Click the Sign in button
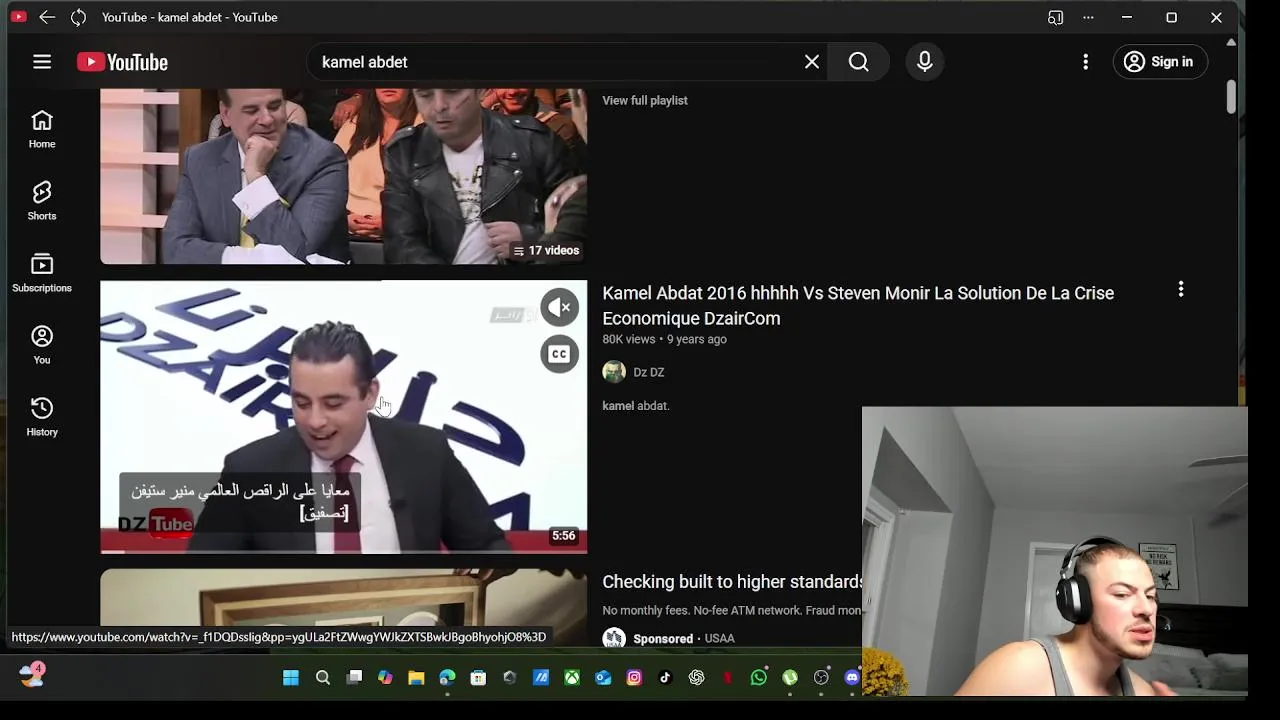 pos(1160,62)
